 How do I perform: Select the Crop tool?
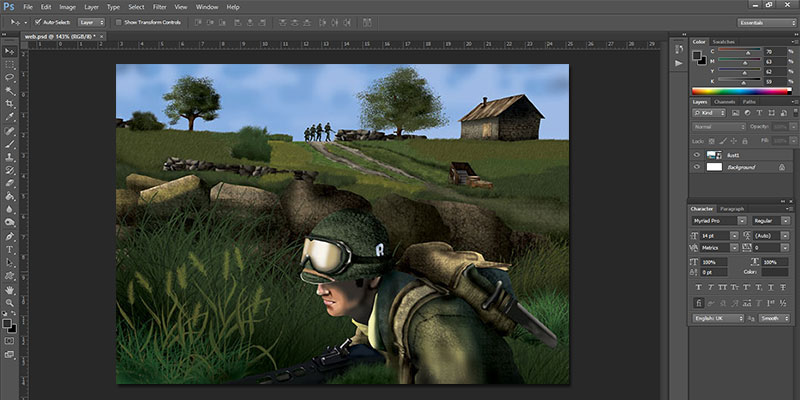[10, 104]
